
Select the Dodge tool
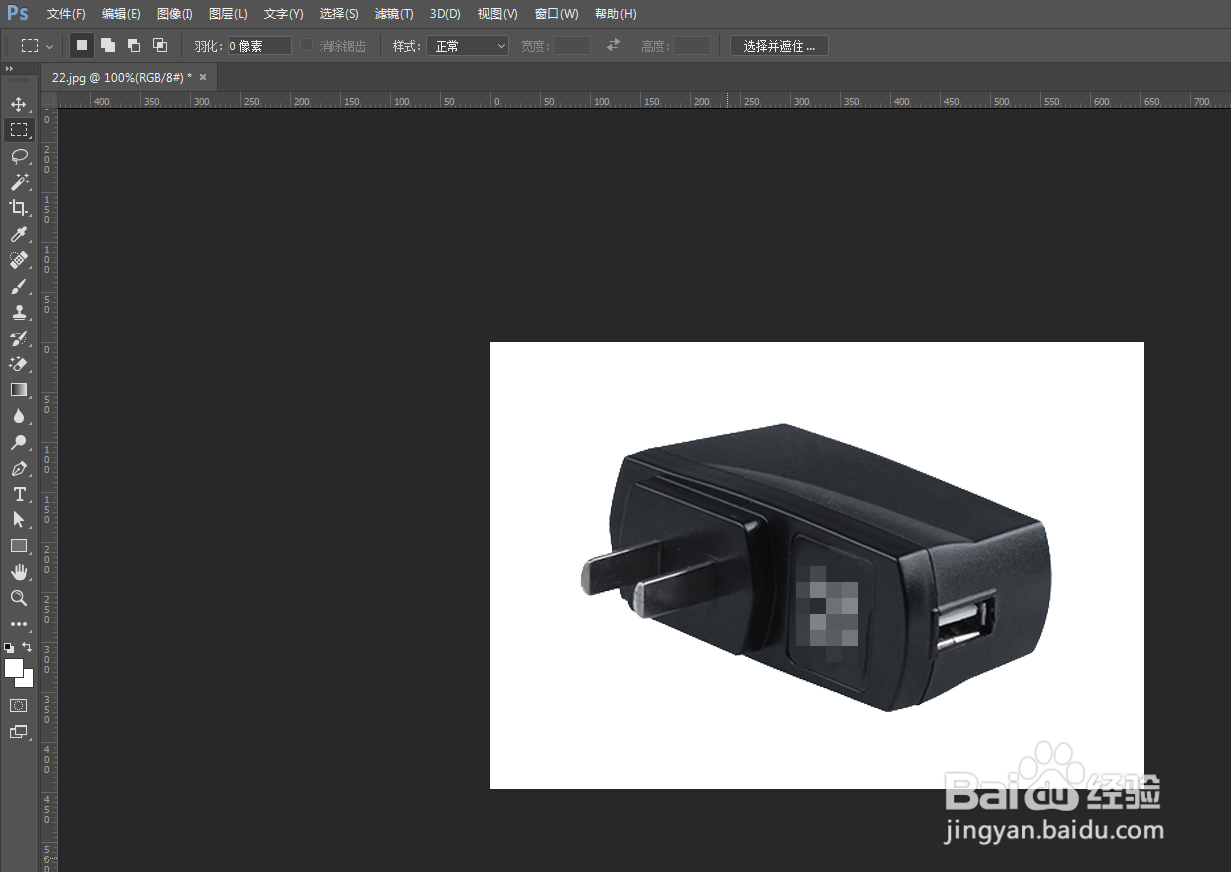coord(18,442)
